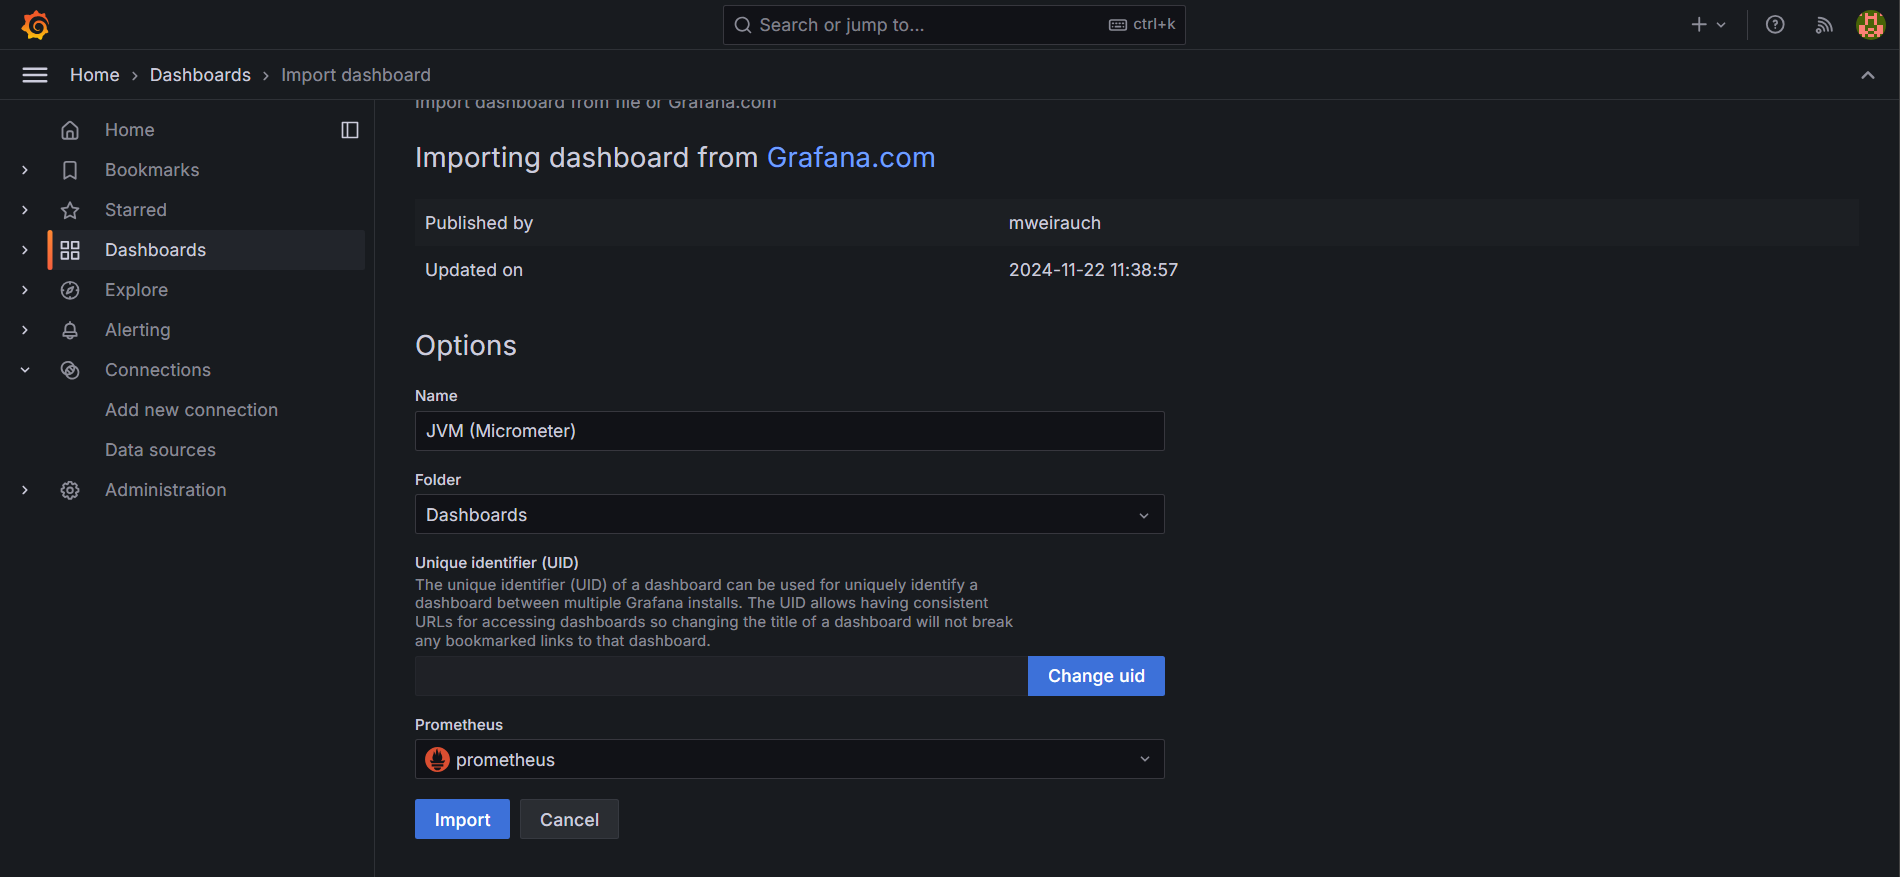This screenshot has height=877, width=1900.
Task: Open Alerting in the sidebar menu
Action: pyautogui.click(x=138, y=330)
